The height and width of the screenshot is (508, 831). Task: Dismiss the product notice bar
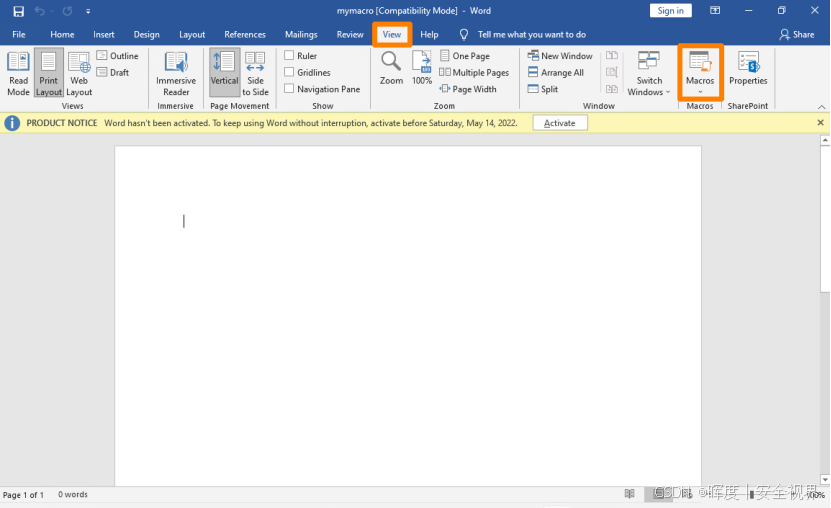820,122
